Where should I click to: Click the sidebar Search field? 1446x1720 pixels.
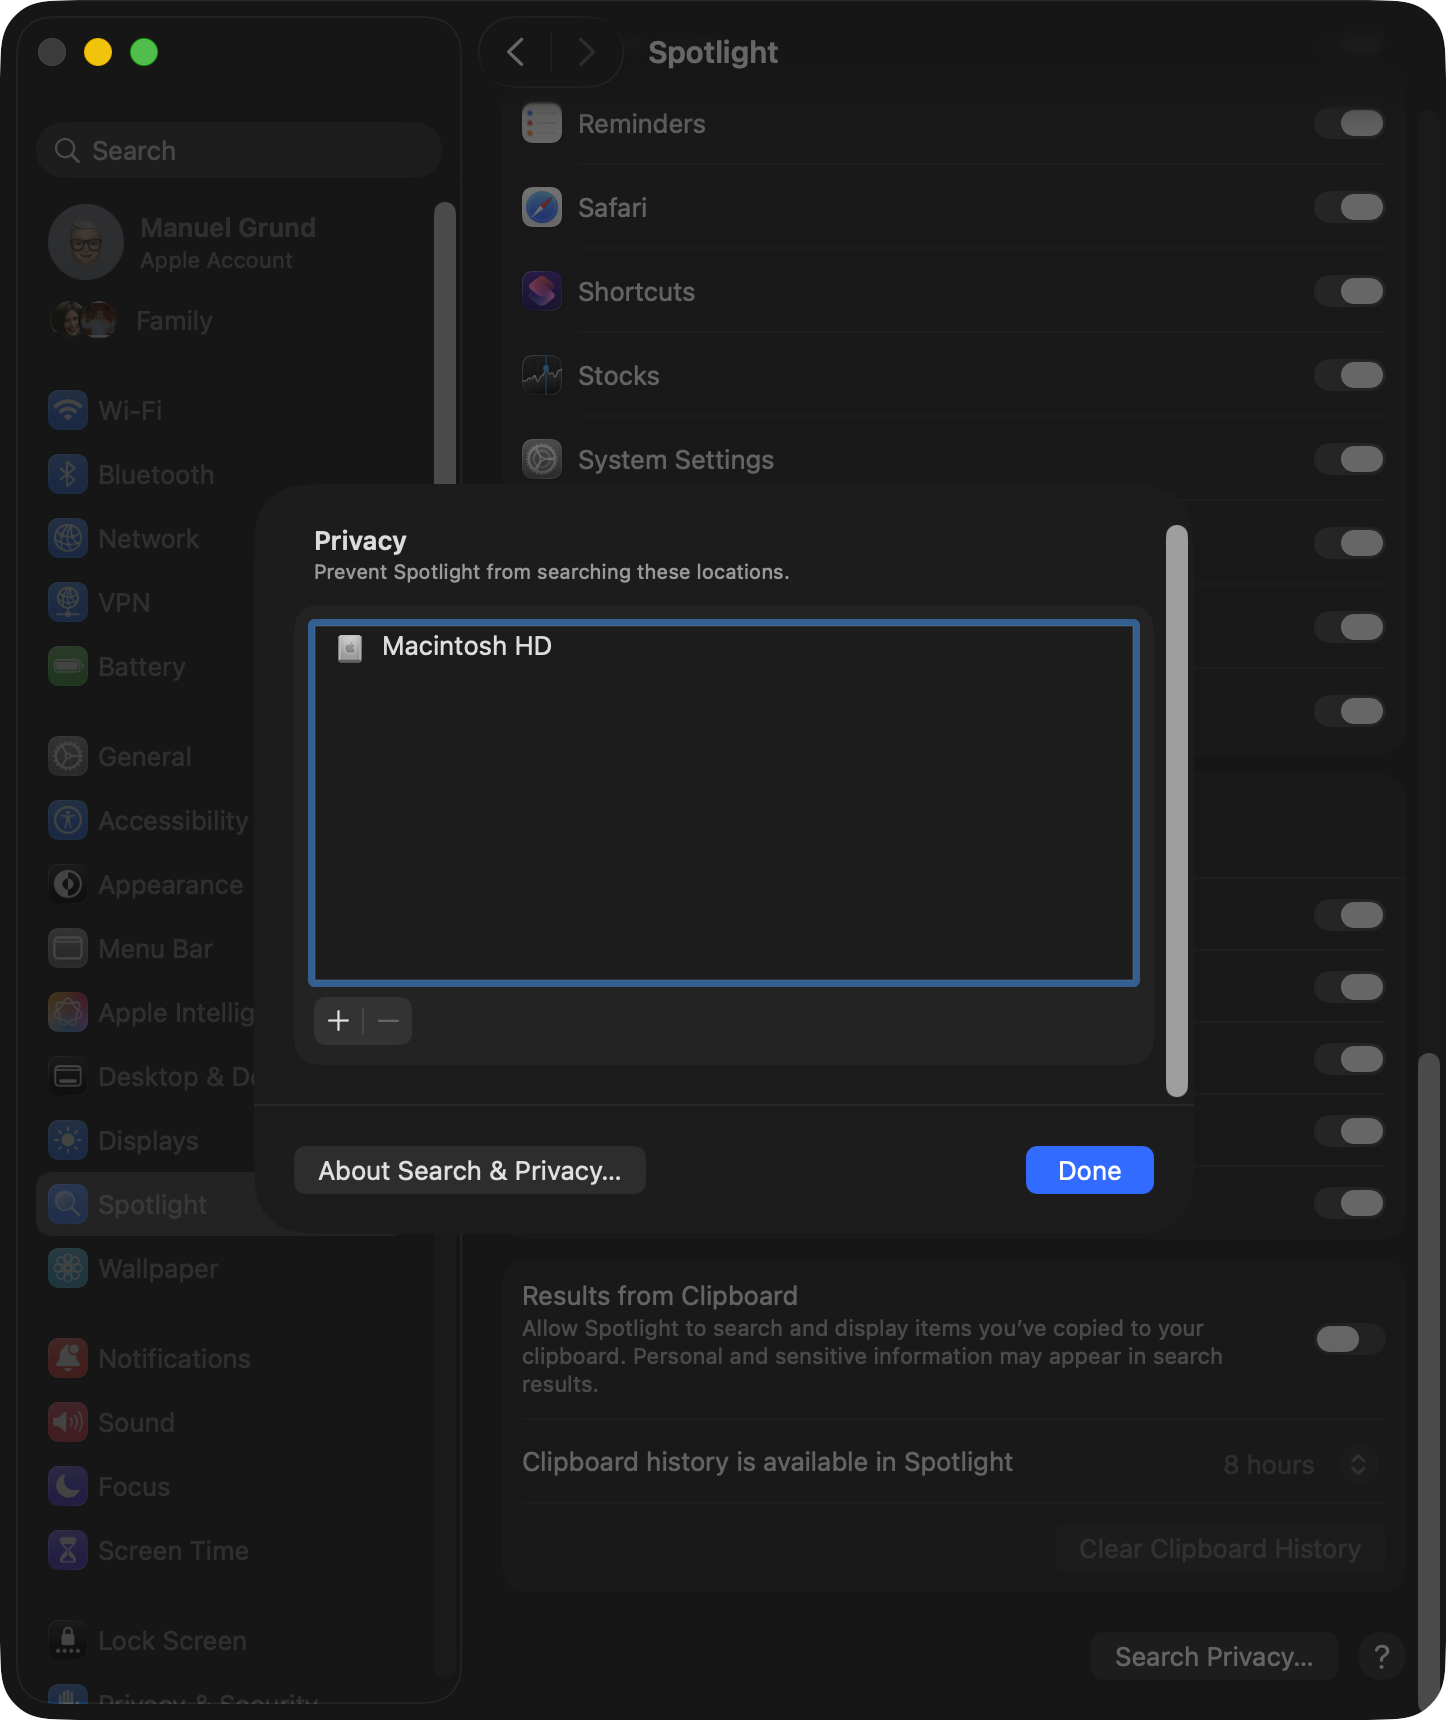pyautogui.click(x=240, y=150)
